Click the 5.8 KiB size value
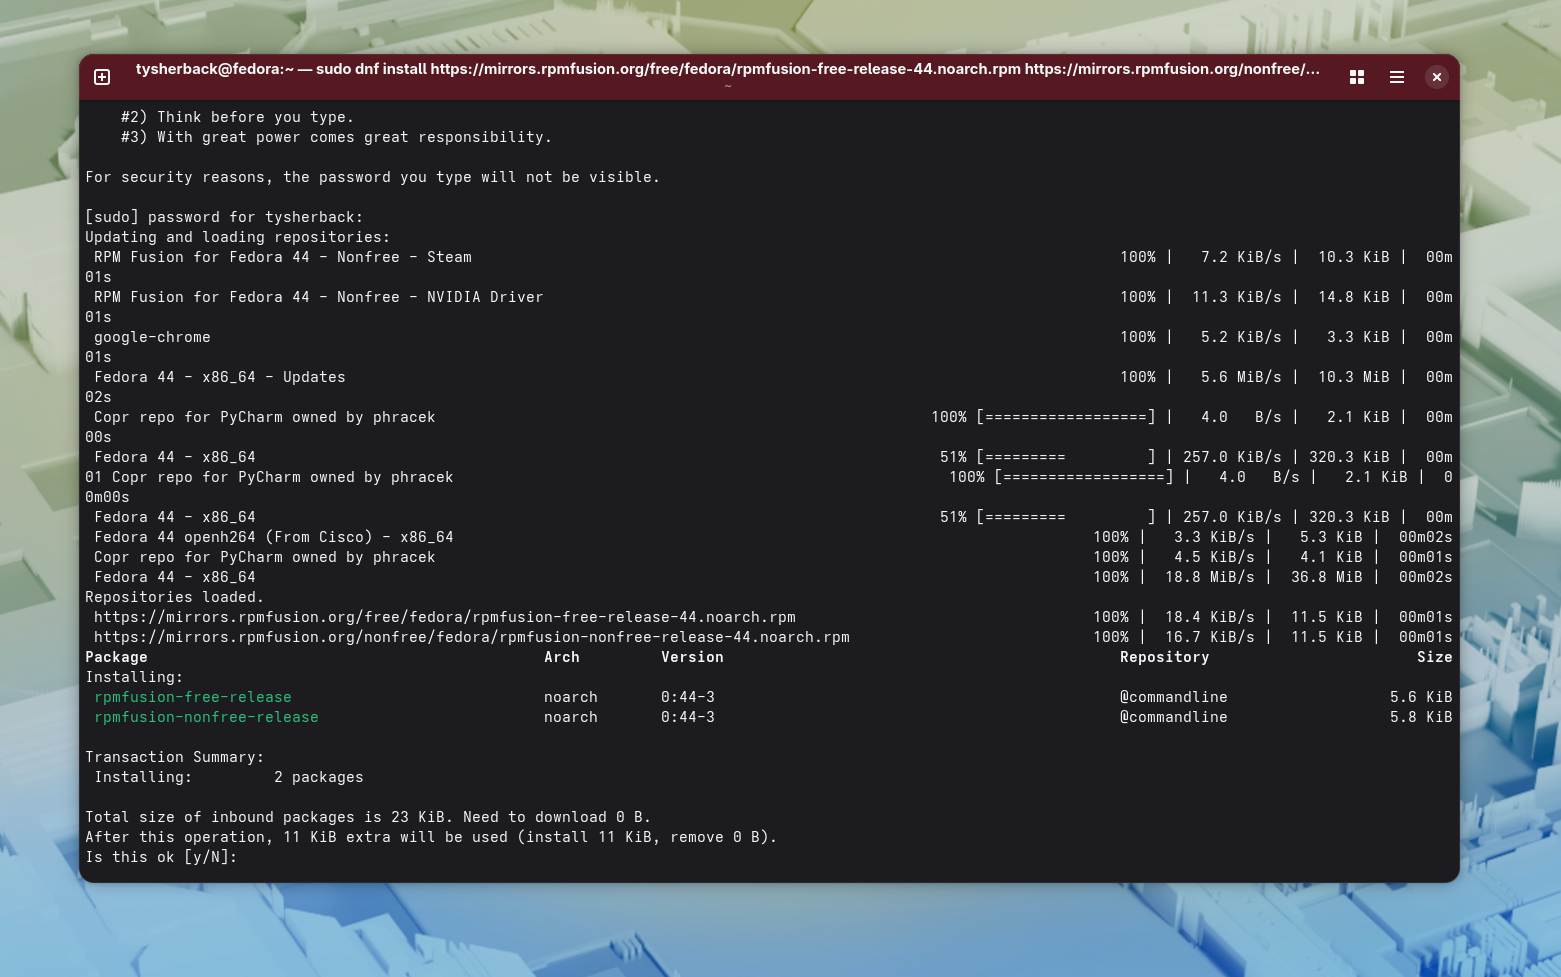Image resolution: width=1561 pixels, height=977 pixels. pyautogui.click(x=1421, y=717)
